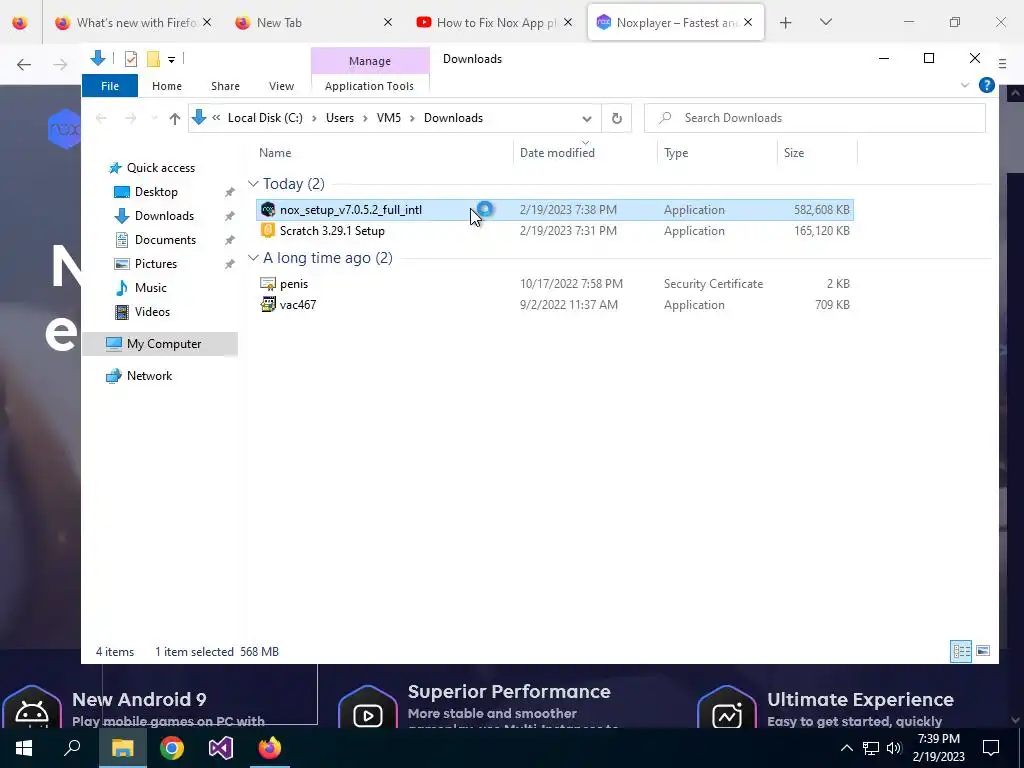Open the Home ribbon tab
This screenshot has height=768, width=1024.
pos(167,86)
